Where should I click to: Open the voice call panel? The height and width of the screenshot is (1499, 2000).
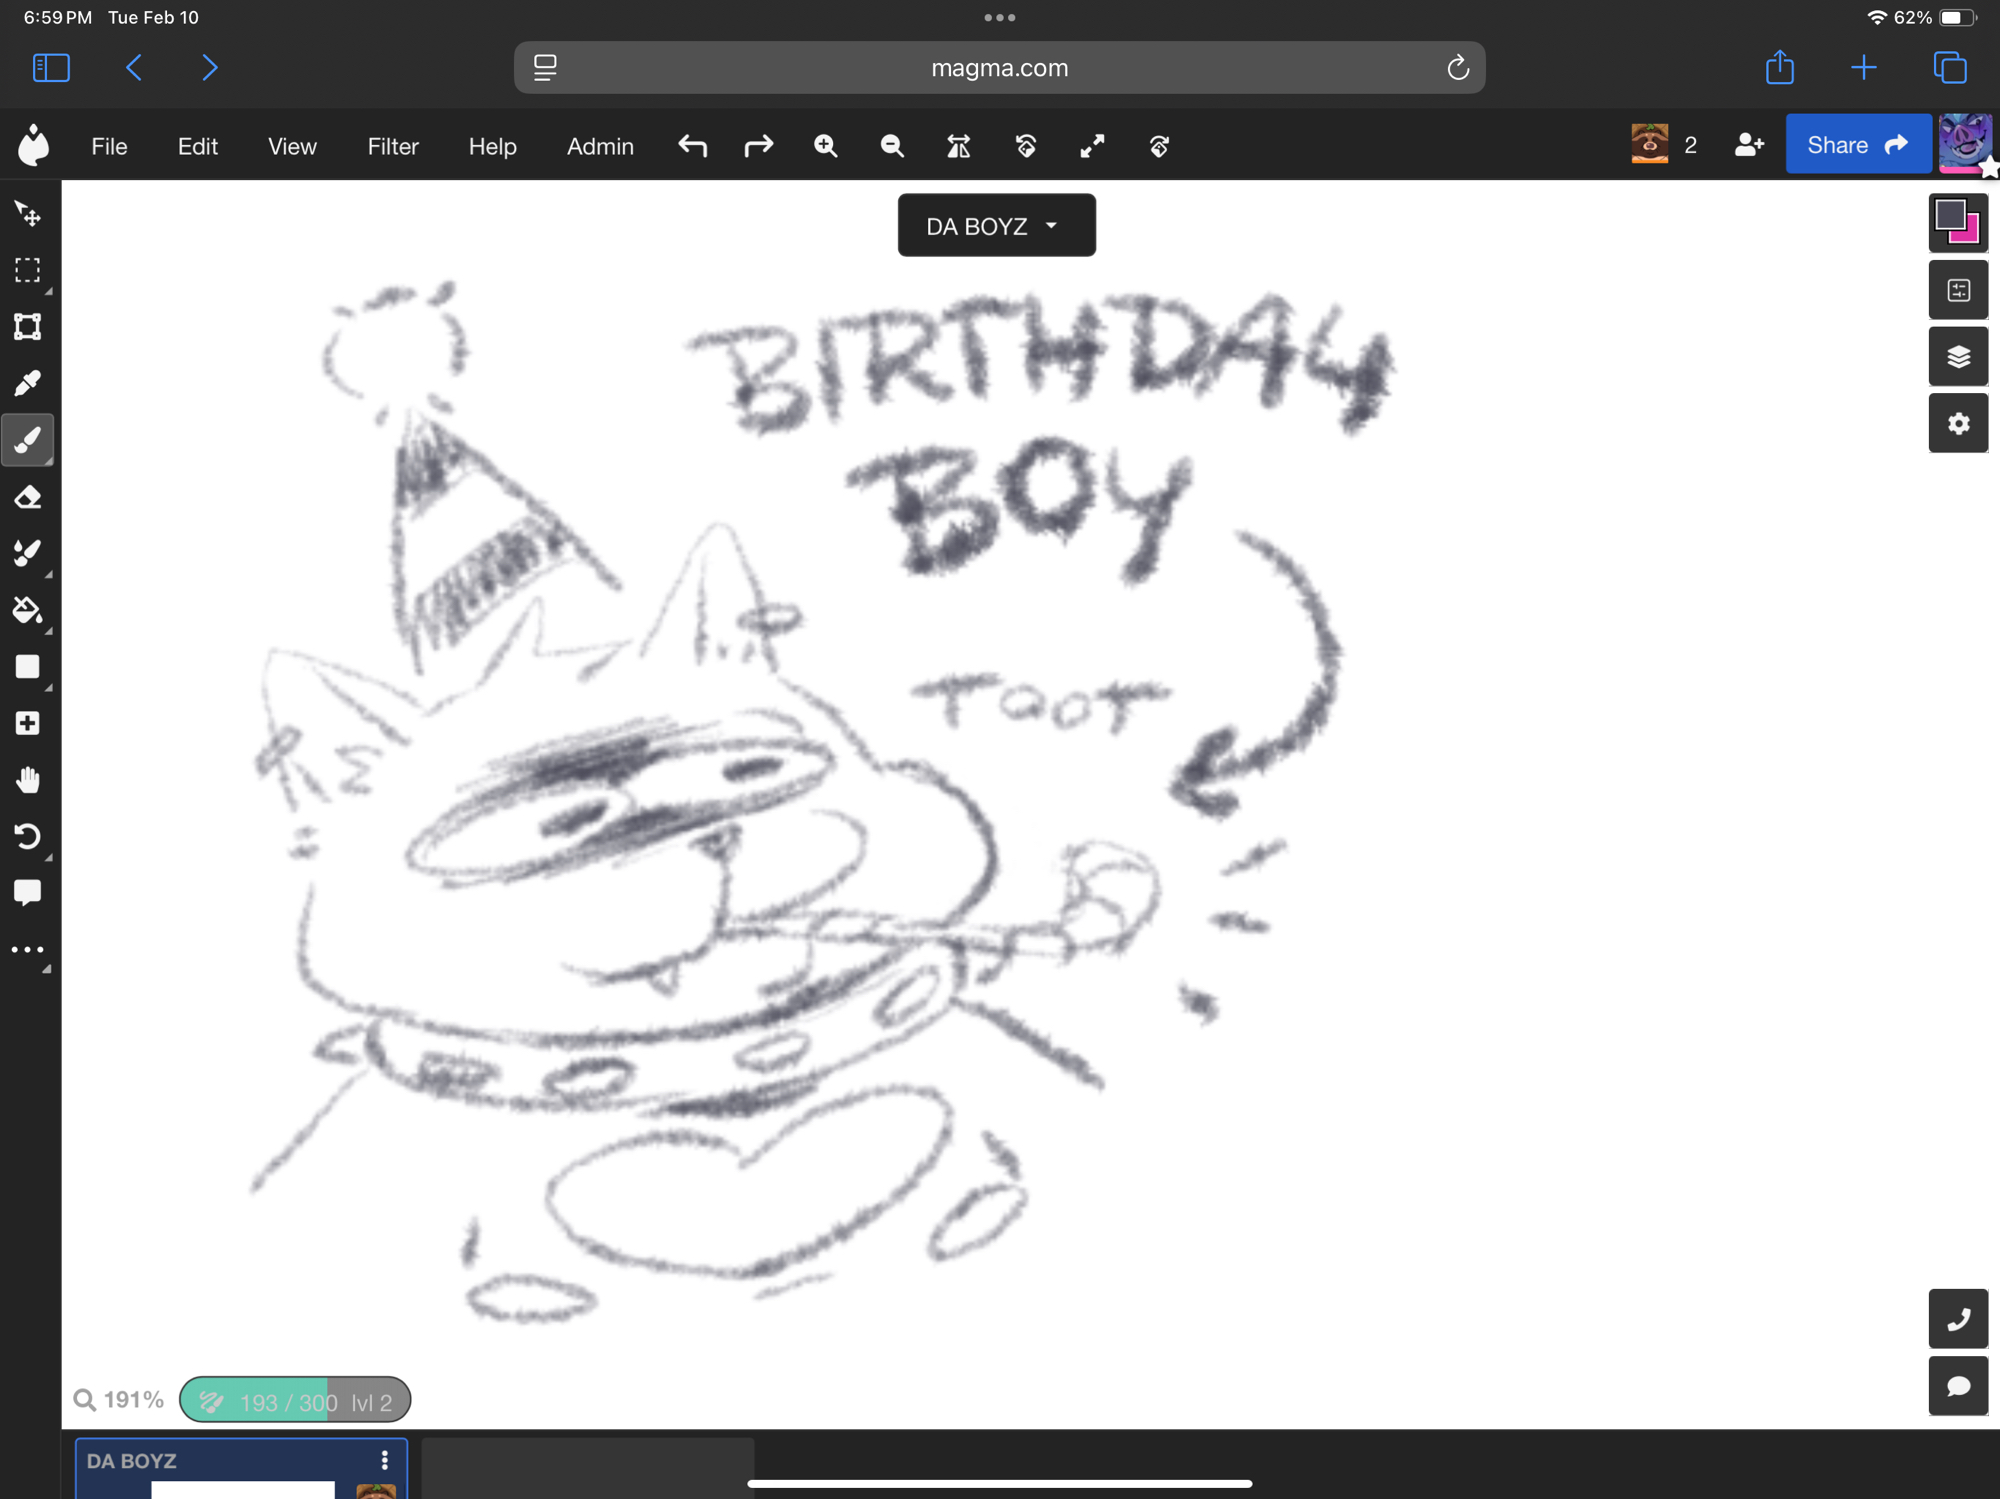[1958, 1319]
